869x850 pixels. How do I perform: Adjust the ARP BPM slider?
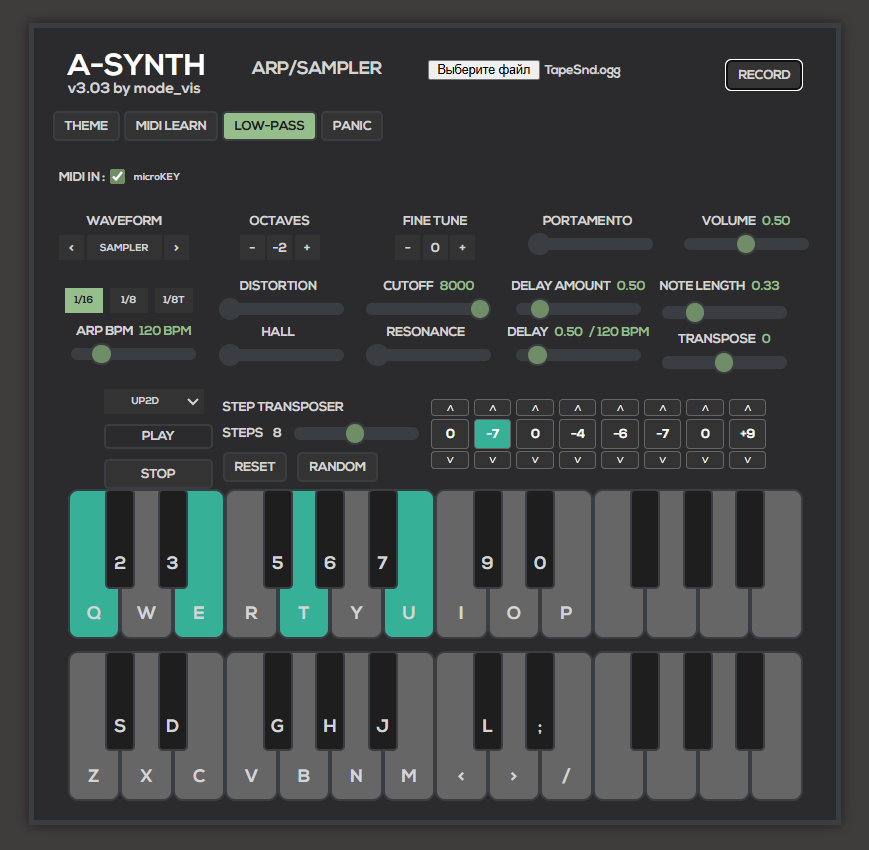click(x=133, y=354)
